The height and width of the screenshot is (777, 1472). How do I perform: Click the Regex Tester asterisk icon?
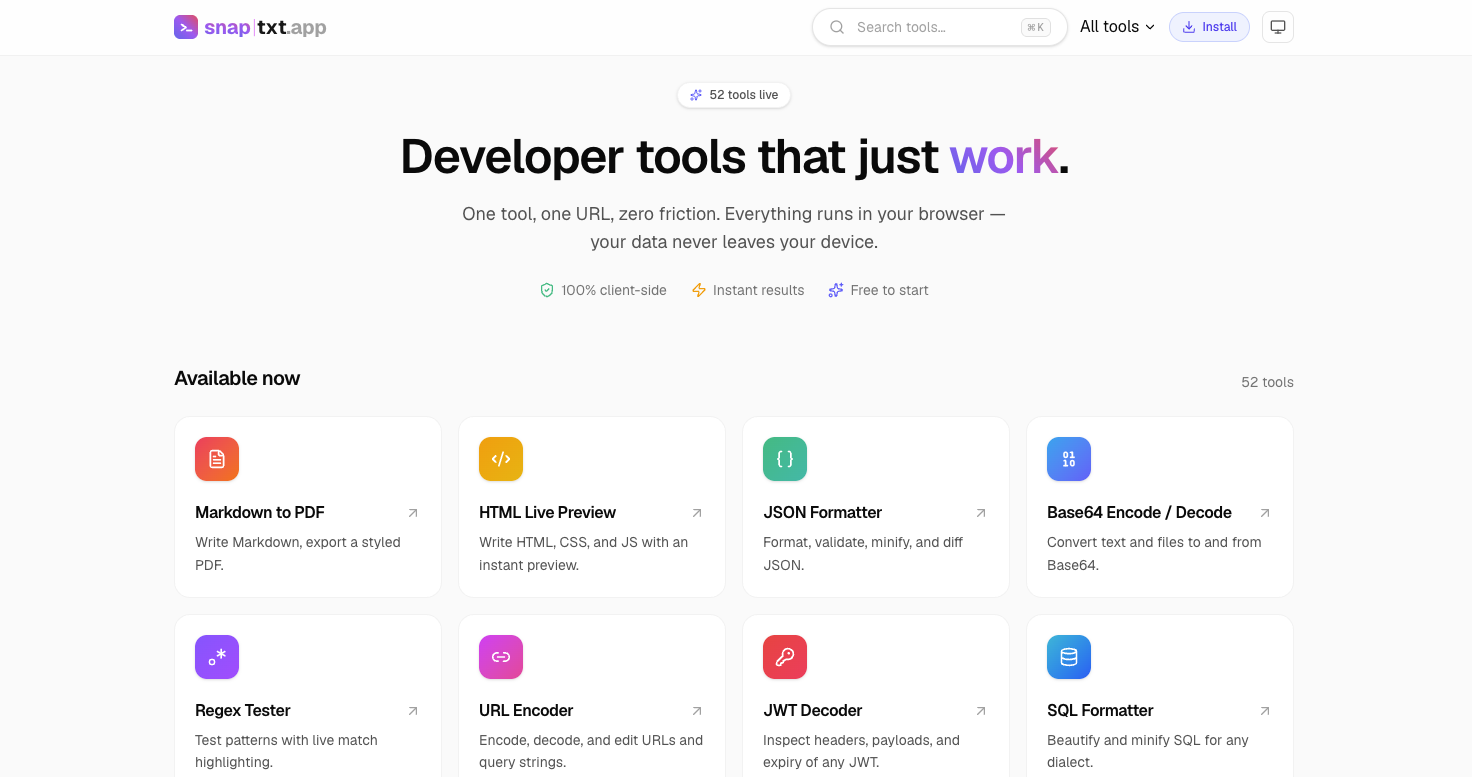click(217, 657)
